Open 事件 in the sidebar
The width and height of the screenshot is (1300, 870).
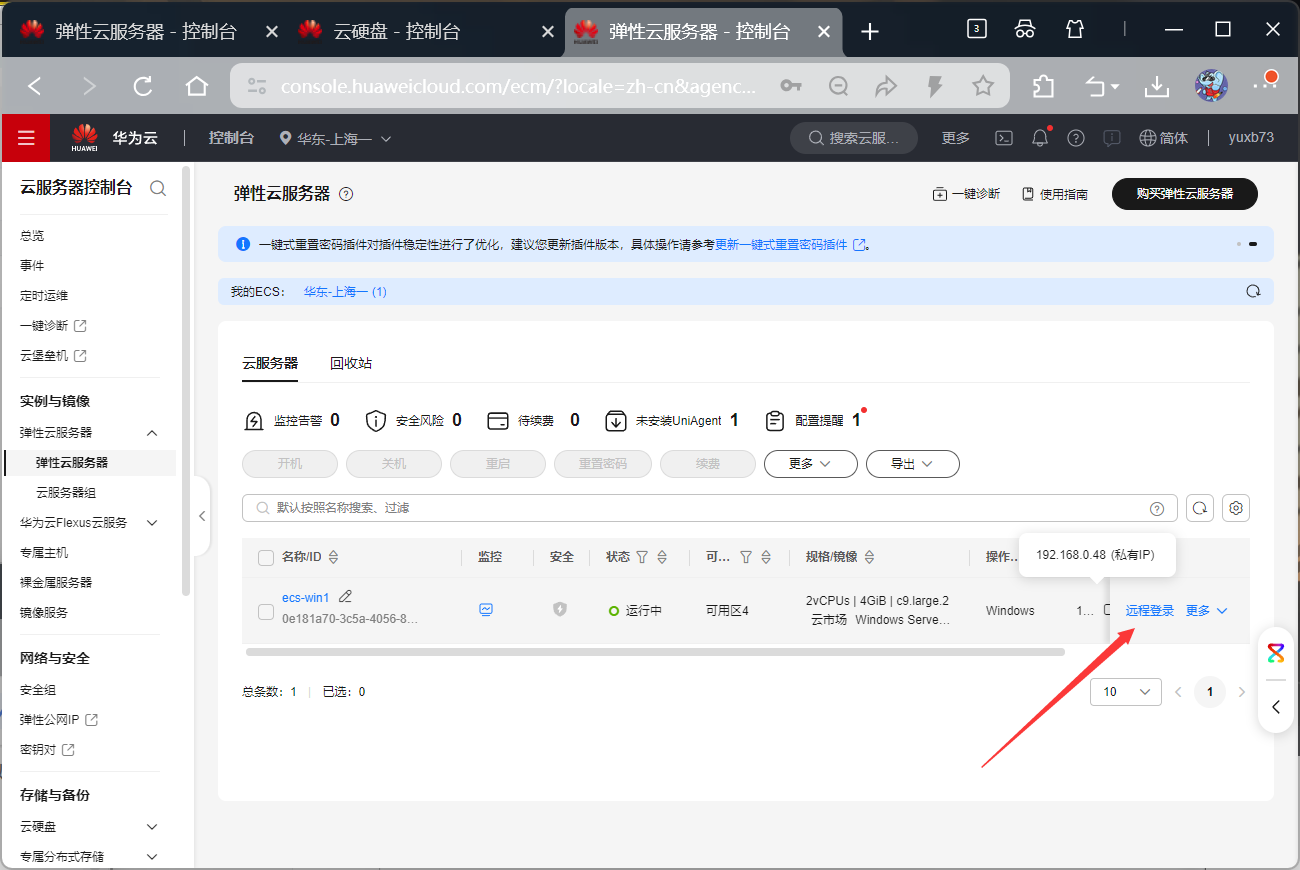(32, 266)
